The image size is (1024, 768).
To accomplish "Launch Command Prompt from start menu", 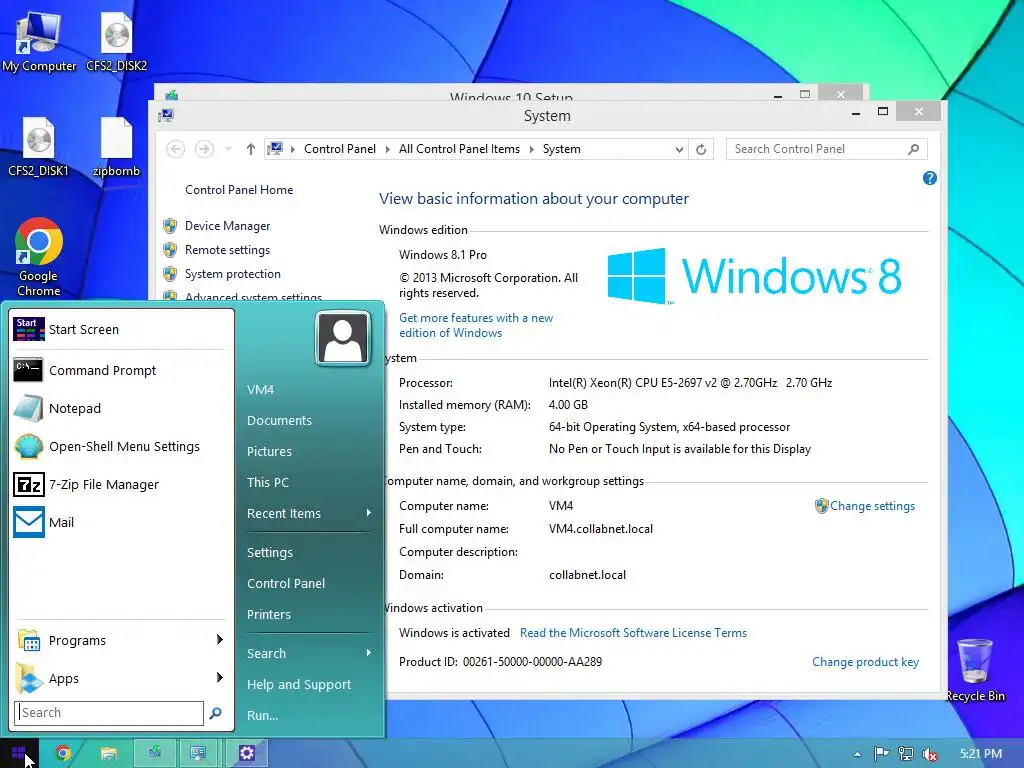I will (121, 370).
